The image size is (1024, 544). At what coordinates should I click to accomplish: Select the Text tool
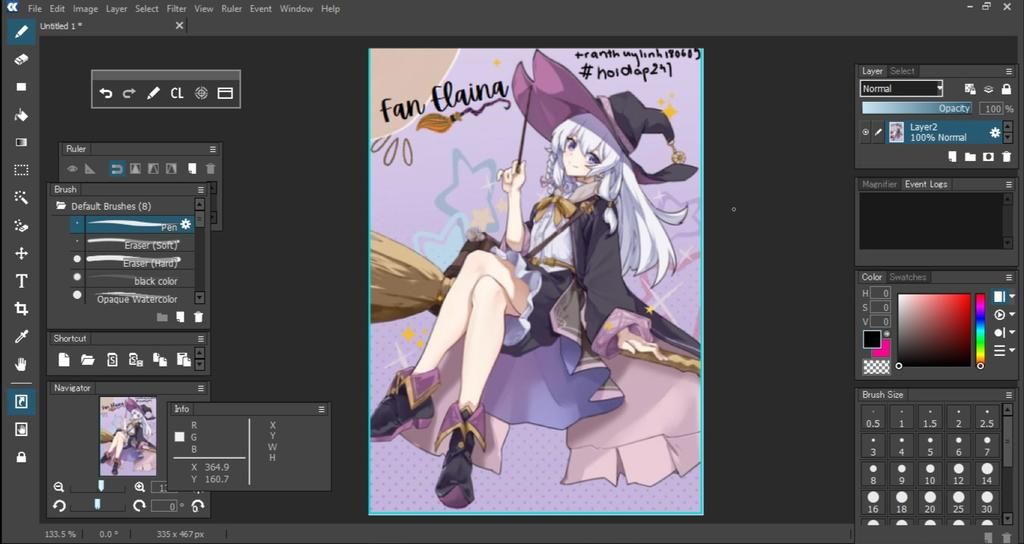21,281
